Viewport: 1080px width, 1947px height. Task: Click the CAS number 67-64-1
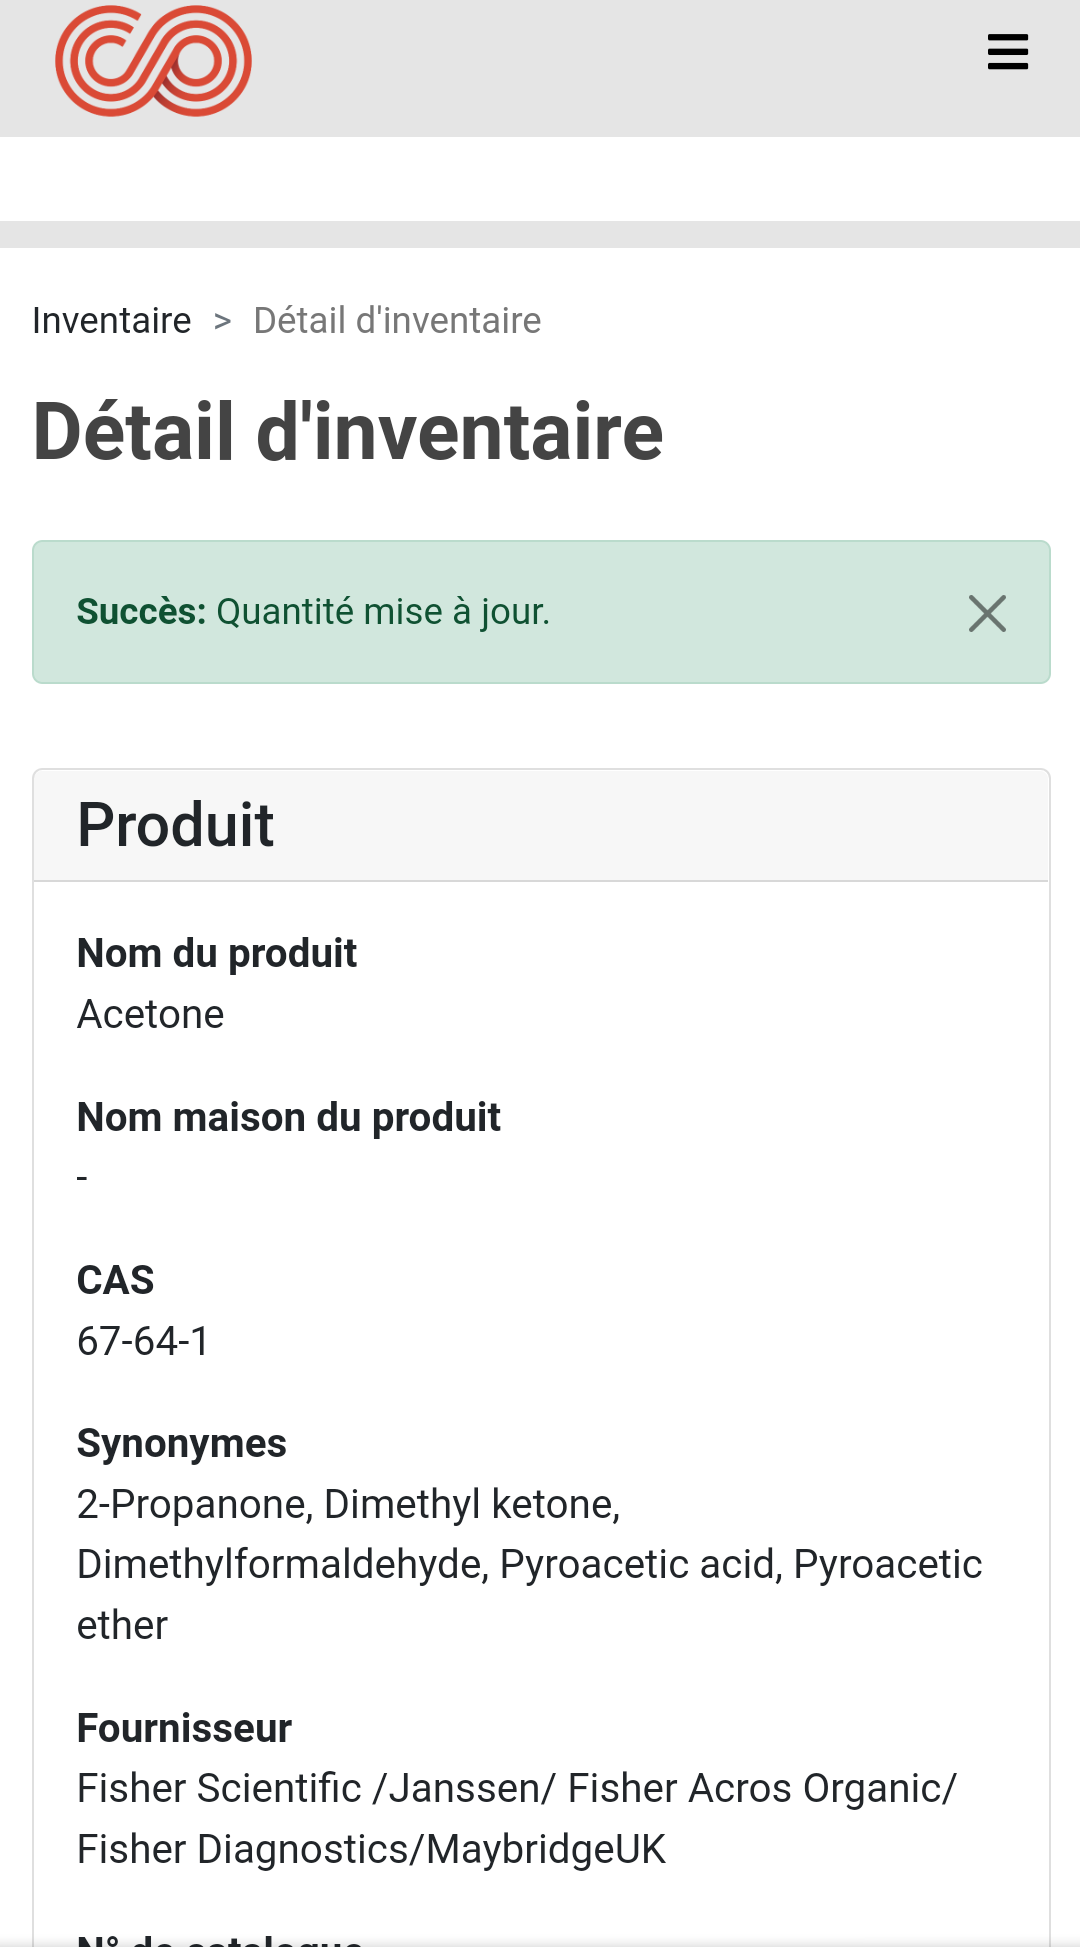pyautogui.click(x=143, y=1341)
